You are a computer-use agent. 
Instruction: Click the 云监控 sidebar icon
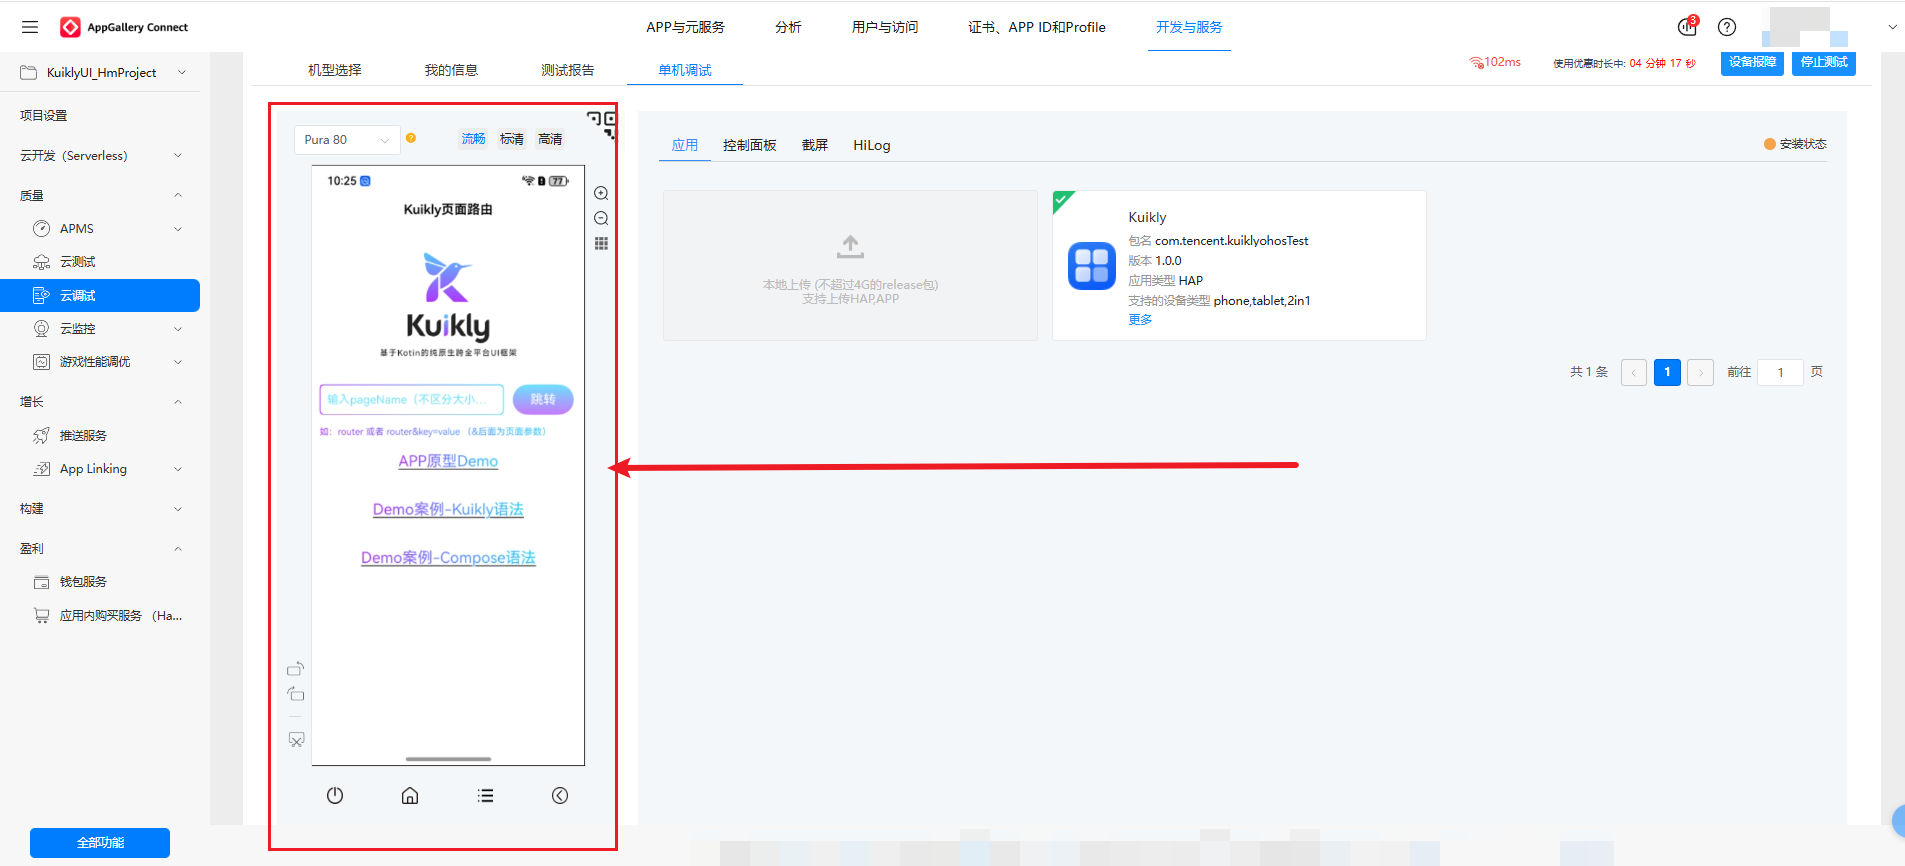coord(41,328)
